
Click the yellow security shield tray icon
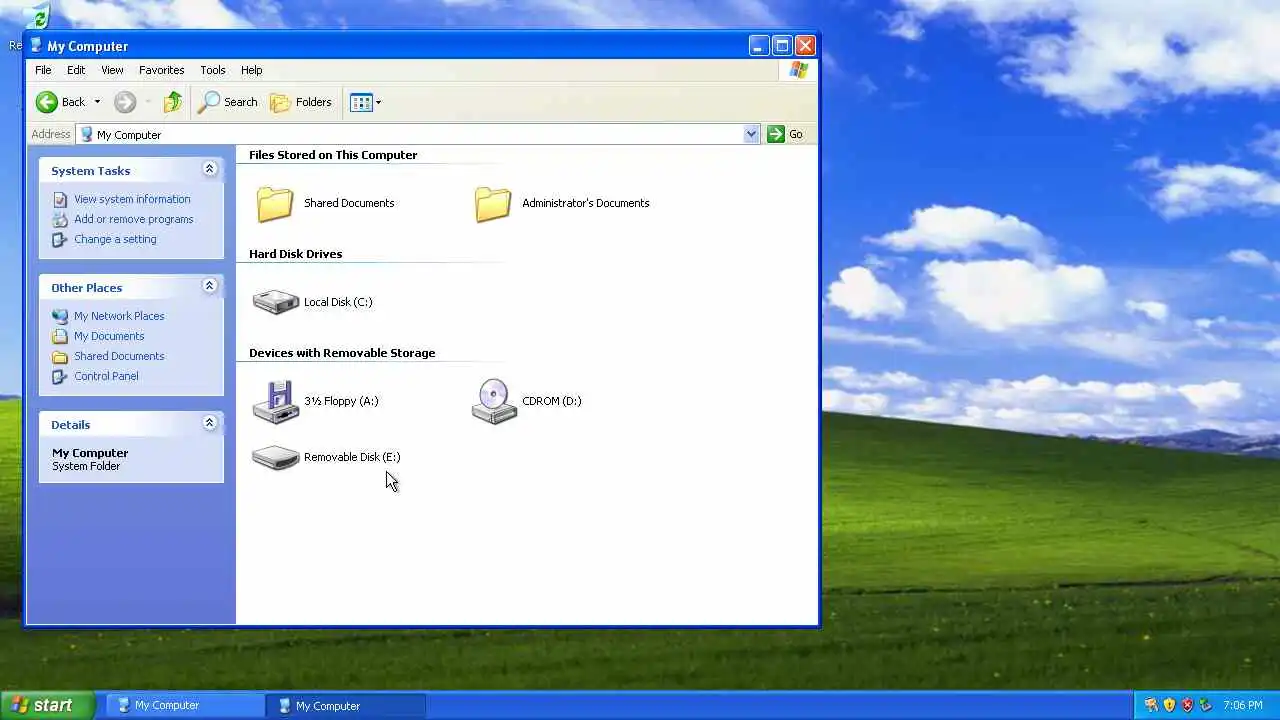1169,705
